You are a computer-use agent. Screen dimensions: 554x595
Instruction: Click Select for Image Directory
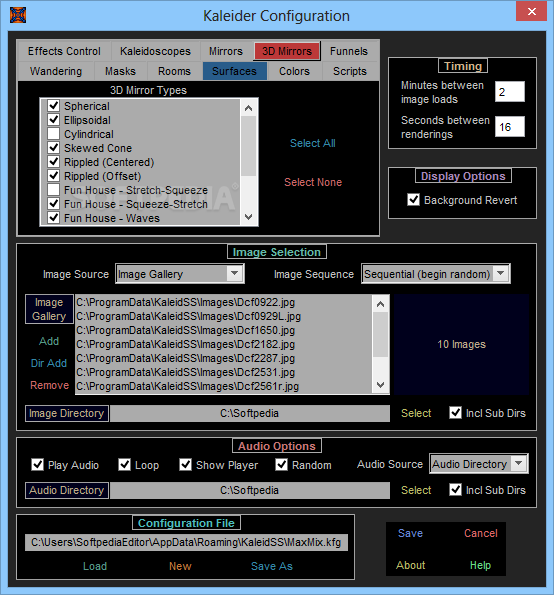tap(416, 413)
